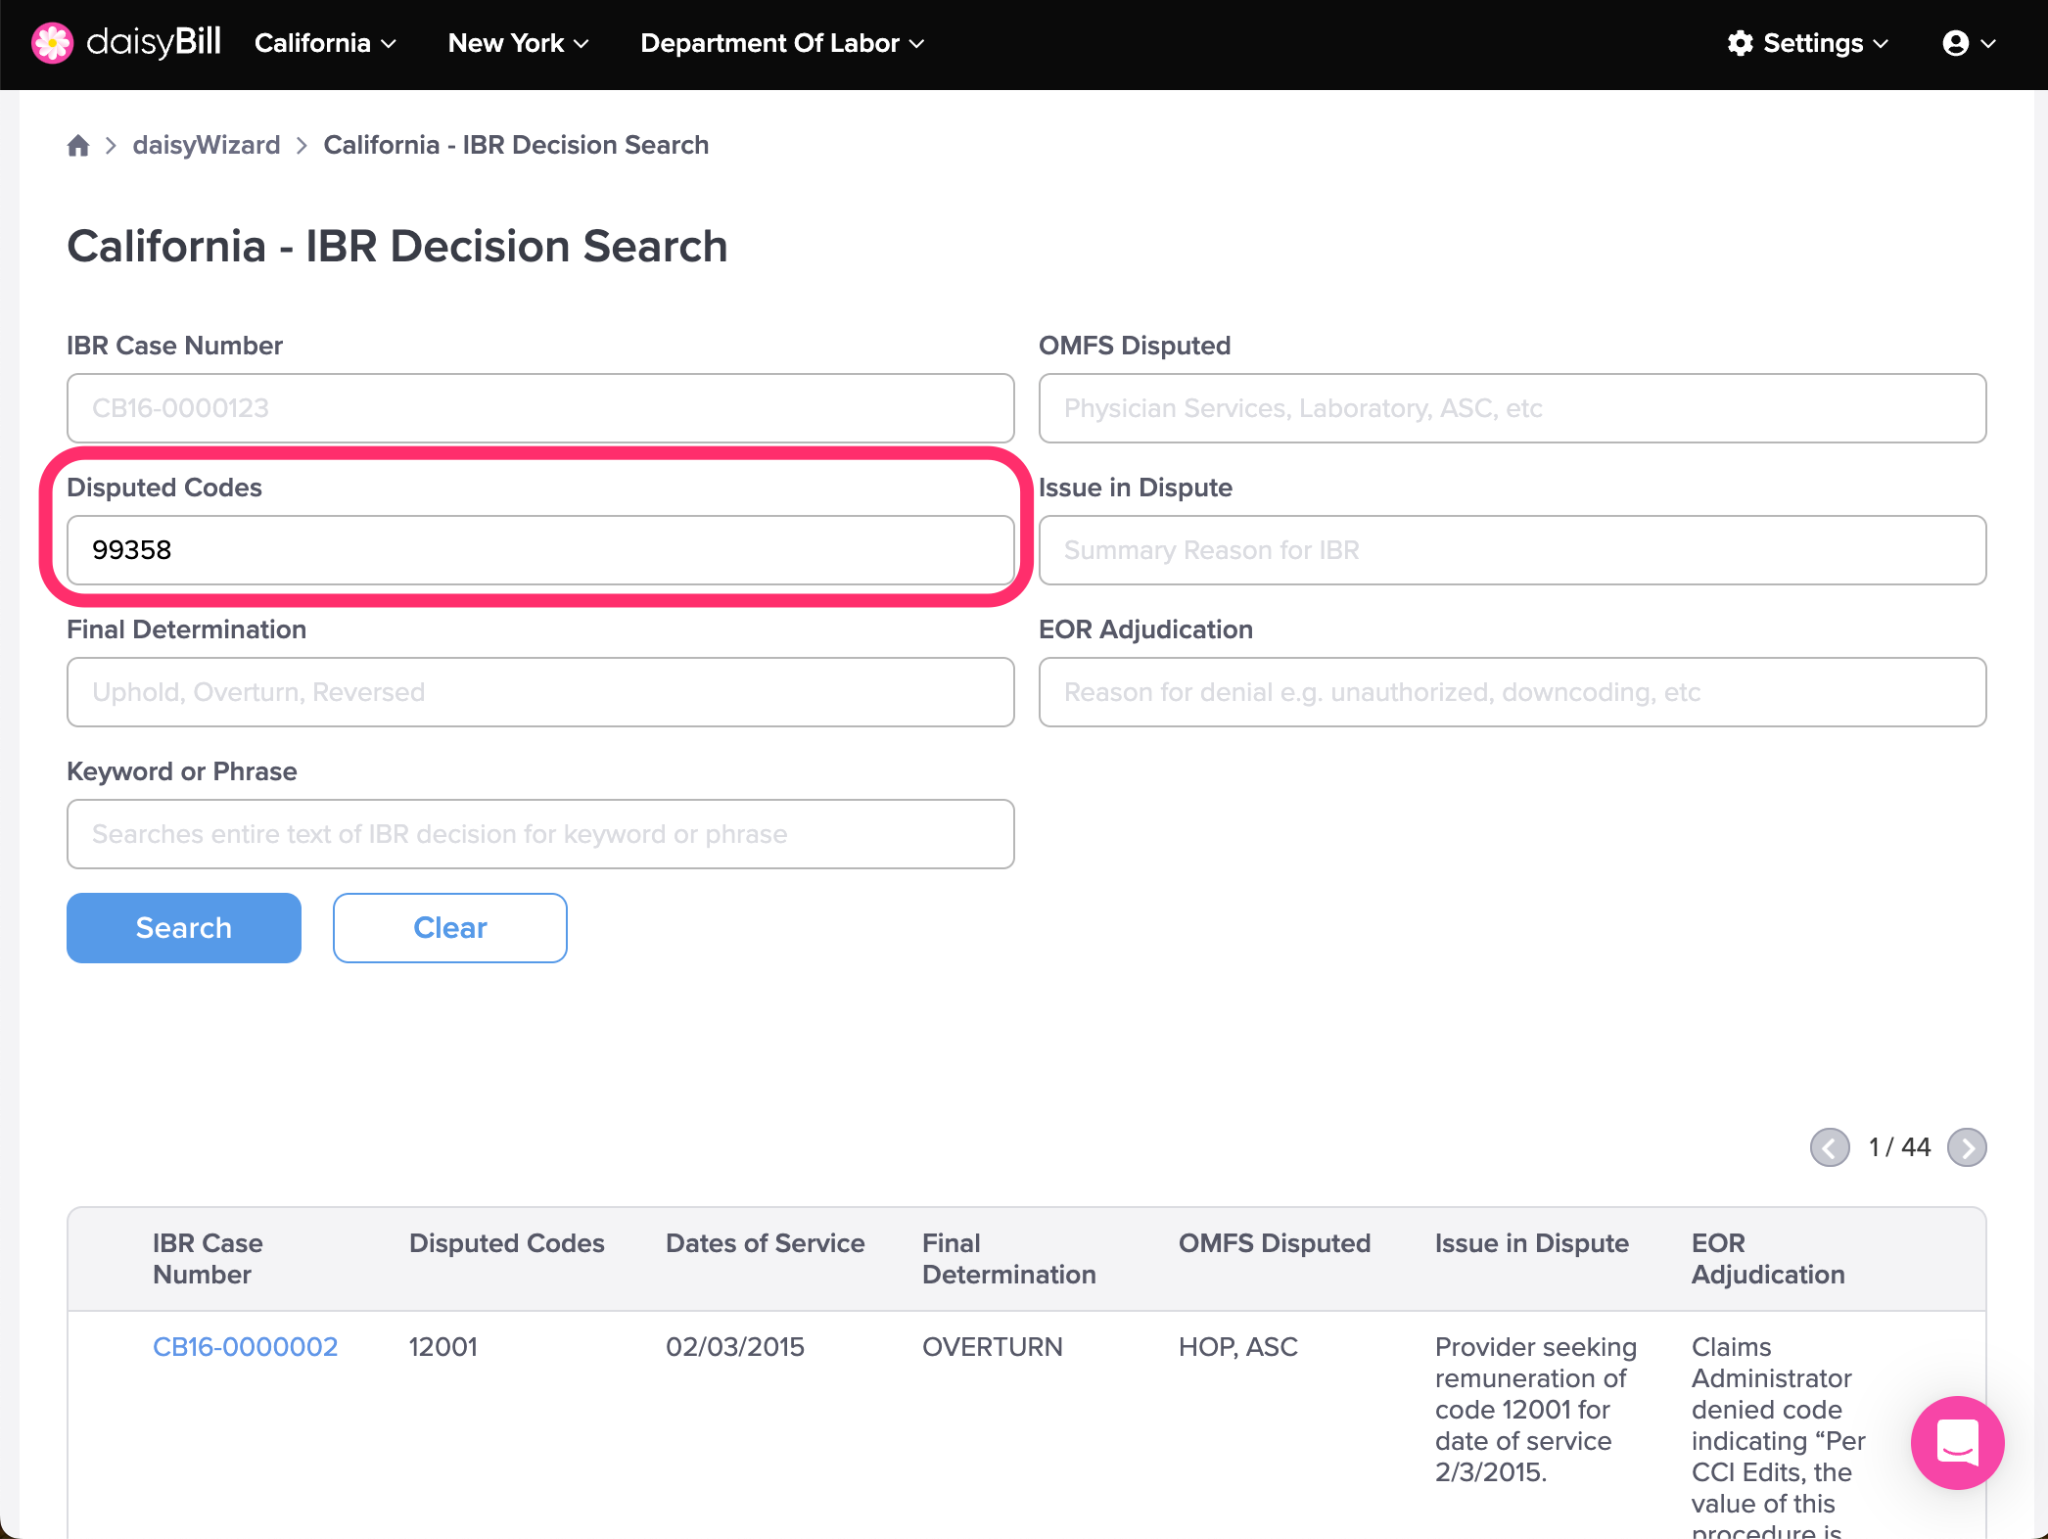Open the California navigation menu
Image resolution: width=2048 pixels, height=1539 pixels.
[x=325, y=43]
